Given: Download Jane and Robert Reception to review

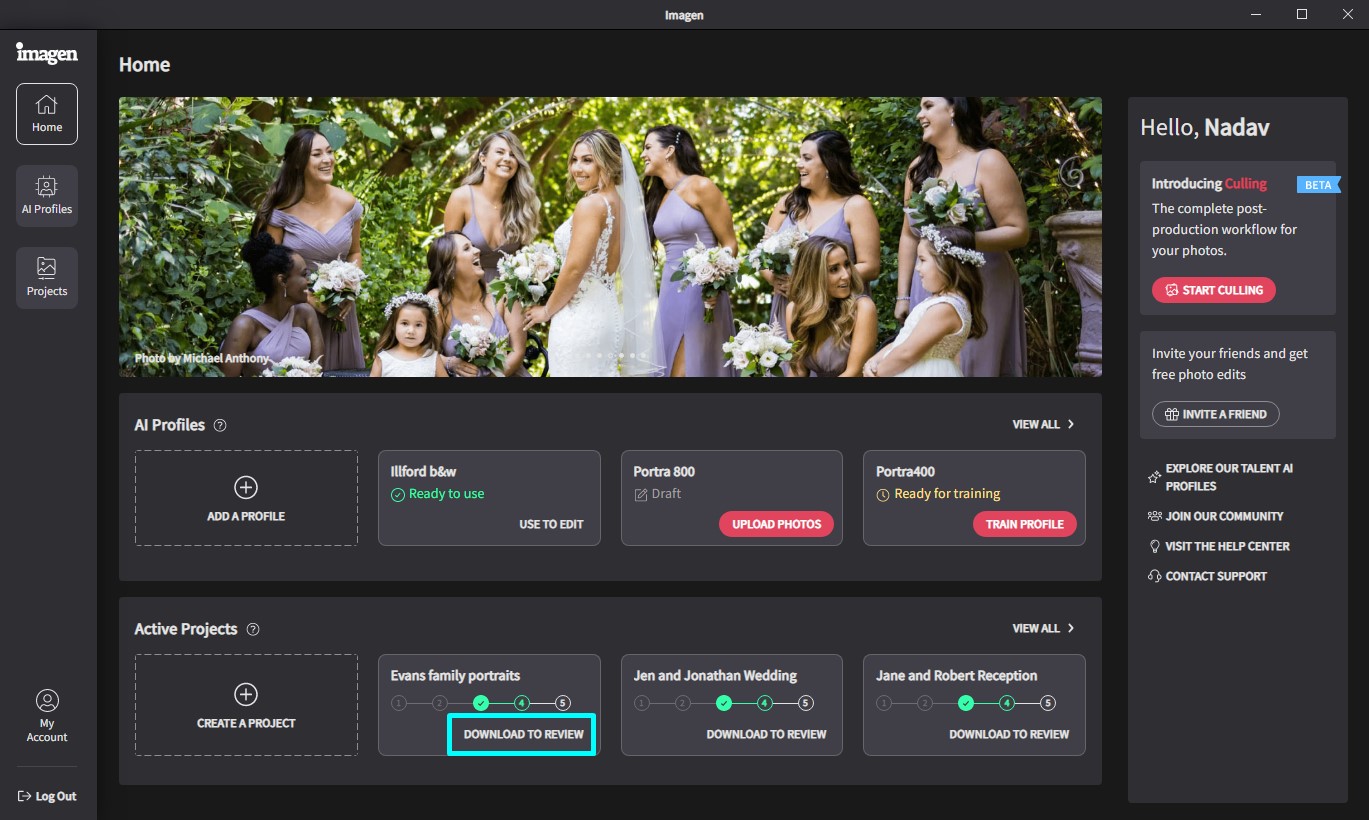Looking at the screenshot, I should pyautogui.click(x=1009, y=734).
